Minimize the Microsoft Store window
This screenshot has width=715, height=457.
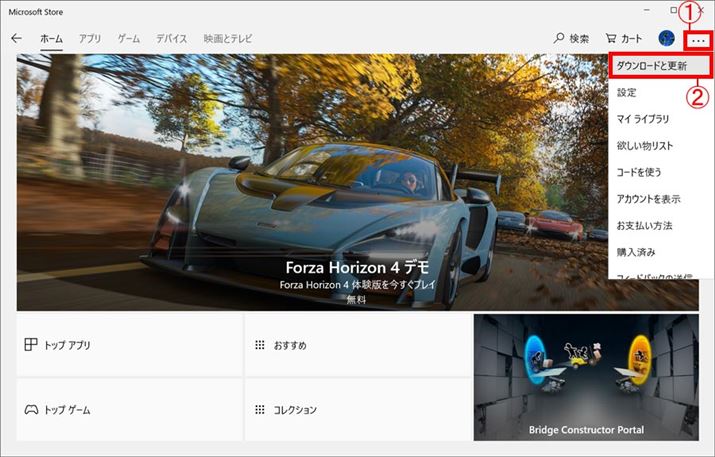click(x=647, y=10)
